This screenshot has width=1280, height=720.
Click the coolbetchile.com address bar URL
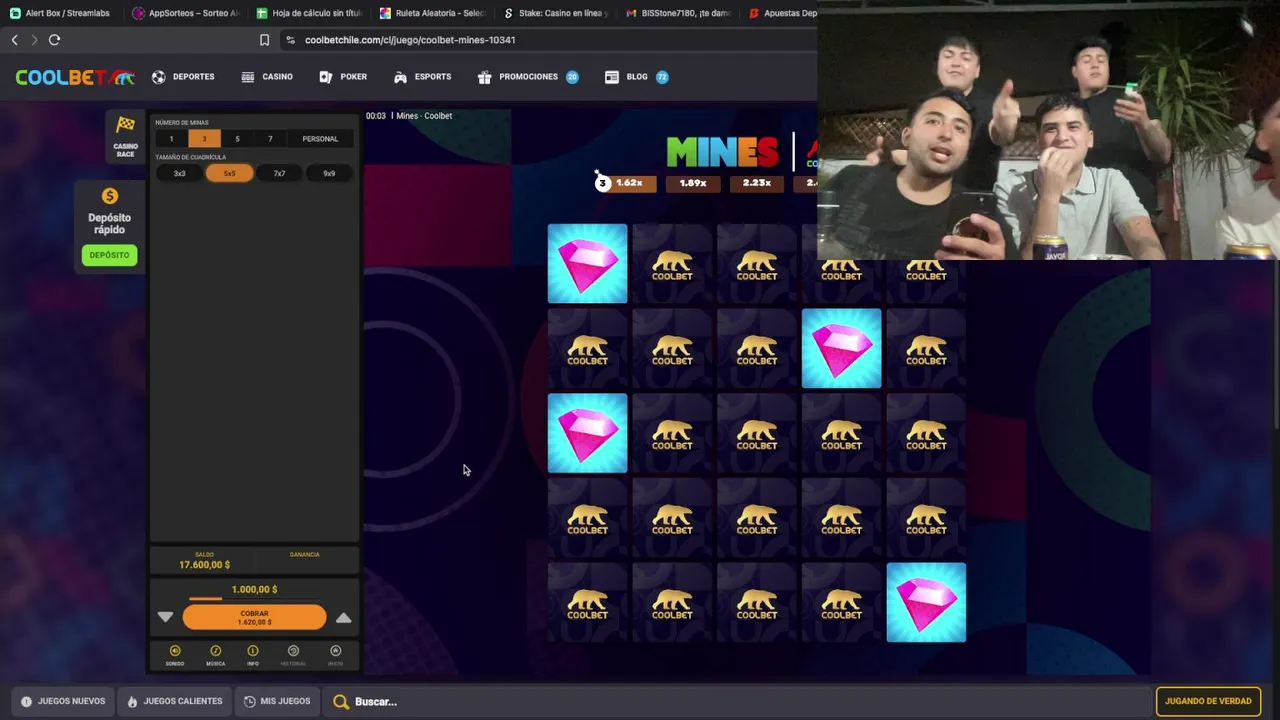[410, 40]
